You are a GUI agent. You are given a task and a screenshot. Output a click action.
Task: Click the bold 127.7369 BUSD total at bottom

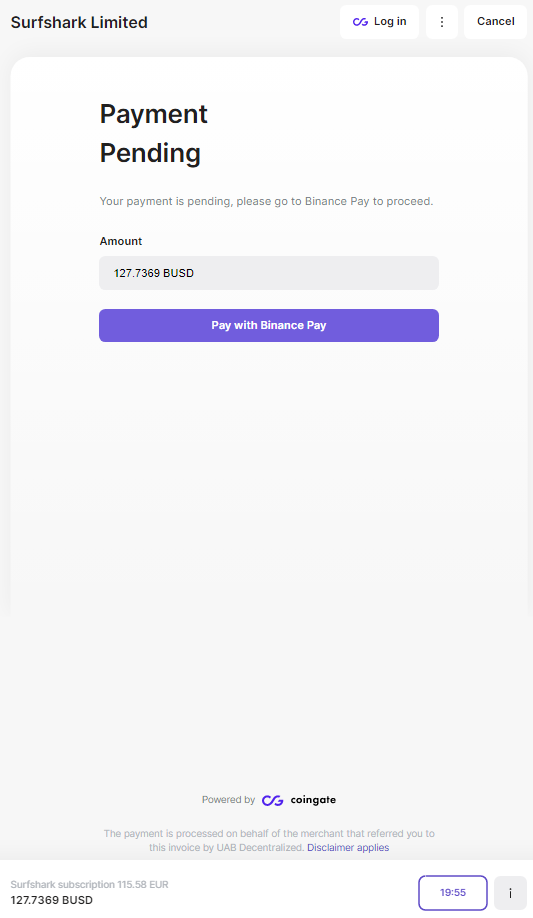(52, 900)
